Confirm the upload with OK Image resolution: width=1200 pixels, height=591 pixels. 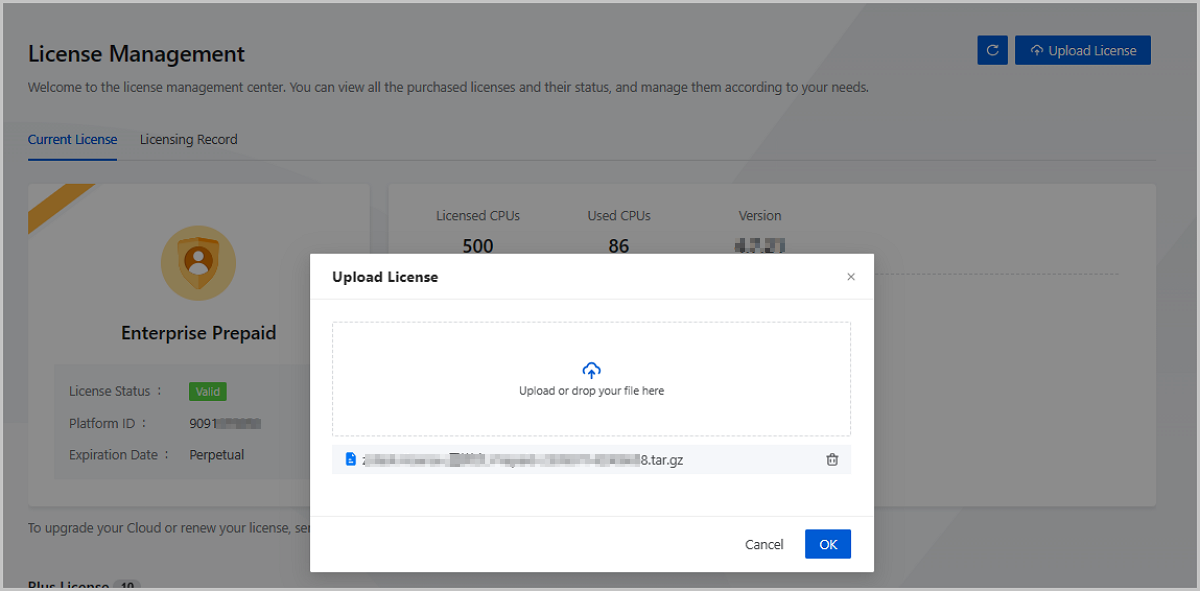[x=827, y=544]
